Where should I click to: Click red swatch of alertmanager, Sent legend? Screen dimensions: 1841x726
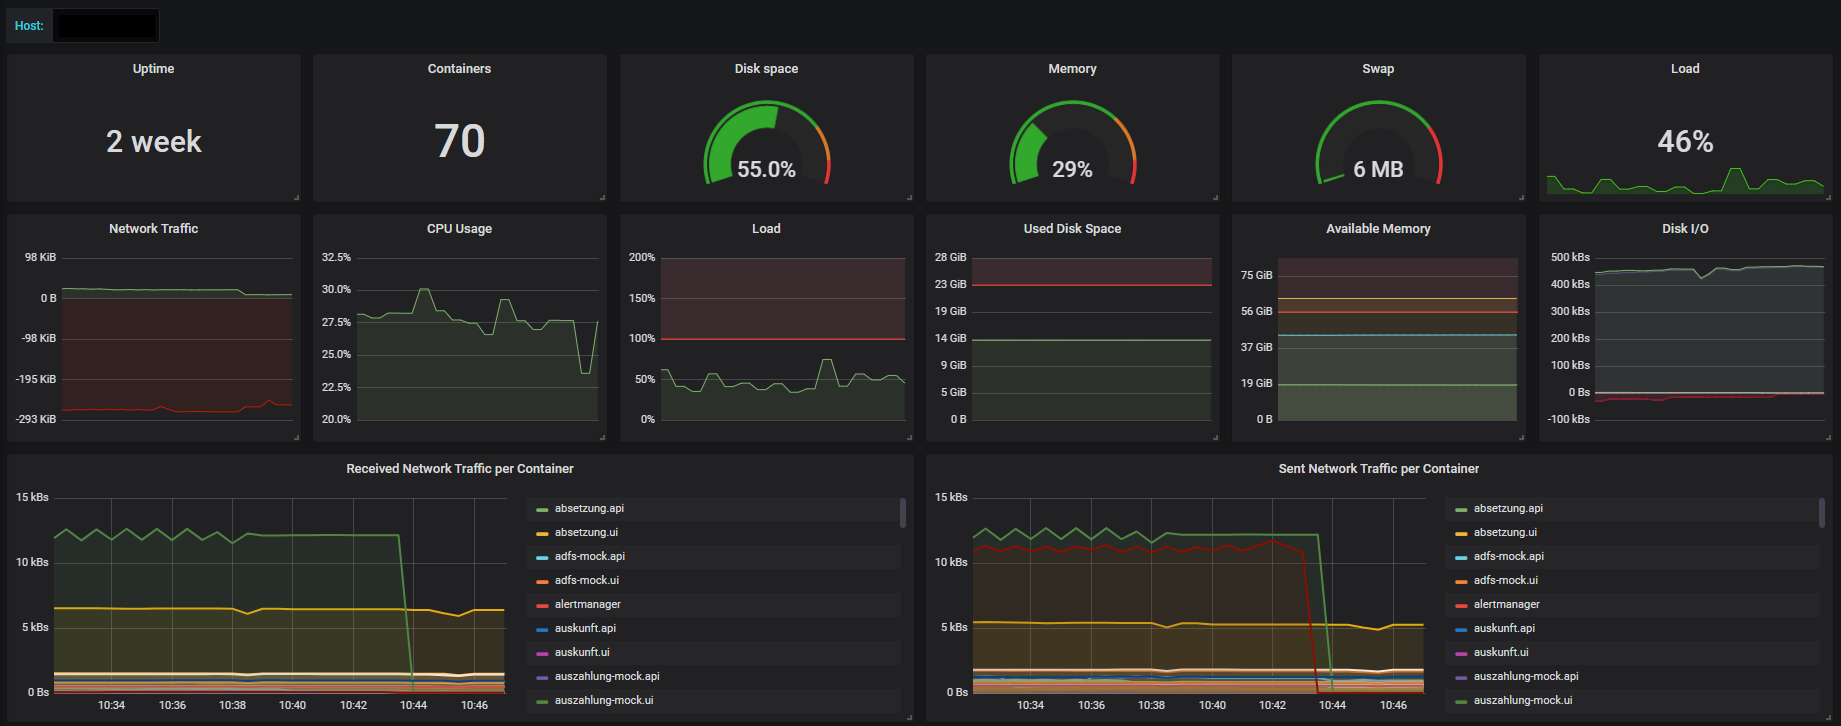coord(1461,606)
